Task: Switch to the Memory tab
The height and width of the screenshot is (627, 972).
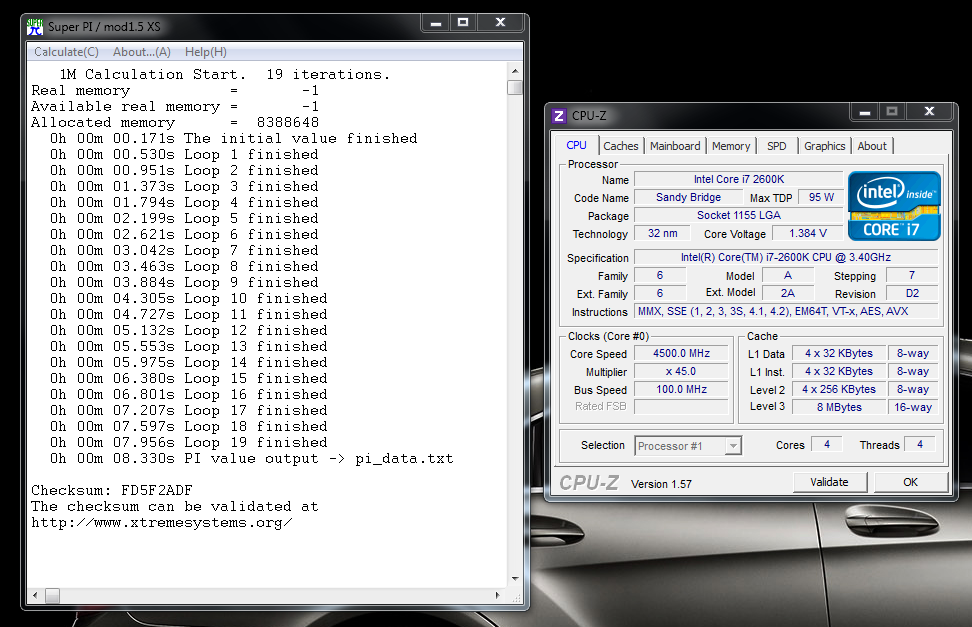Action: coord(731,146)
